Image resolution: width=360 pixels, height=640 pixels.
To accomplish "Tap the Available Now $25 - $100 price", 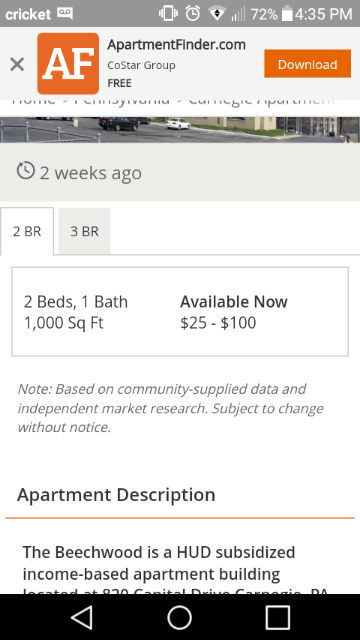I will [x=234, y=312].
